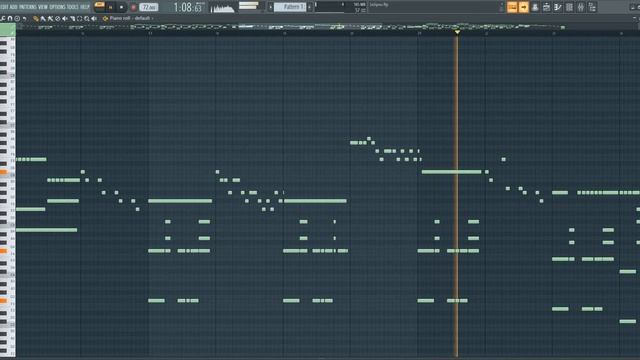This screenshot has width=640, height=360.
Task: Click the tree-shaped toolbar icon
Action: pos(592,7)
